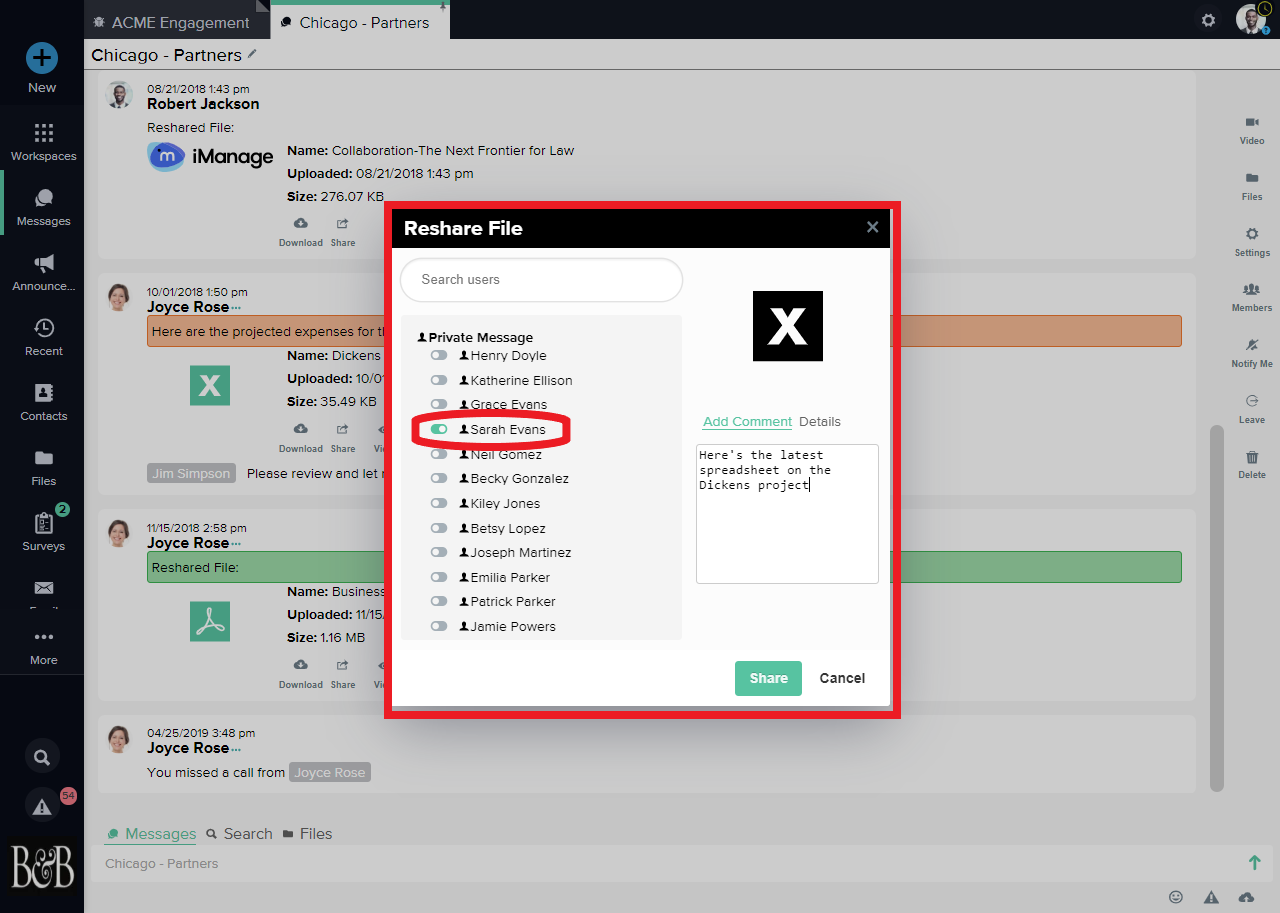Click the Search users field
Viewport: 1280px width, 913px height.
coord(541,280)
